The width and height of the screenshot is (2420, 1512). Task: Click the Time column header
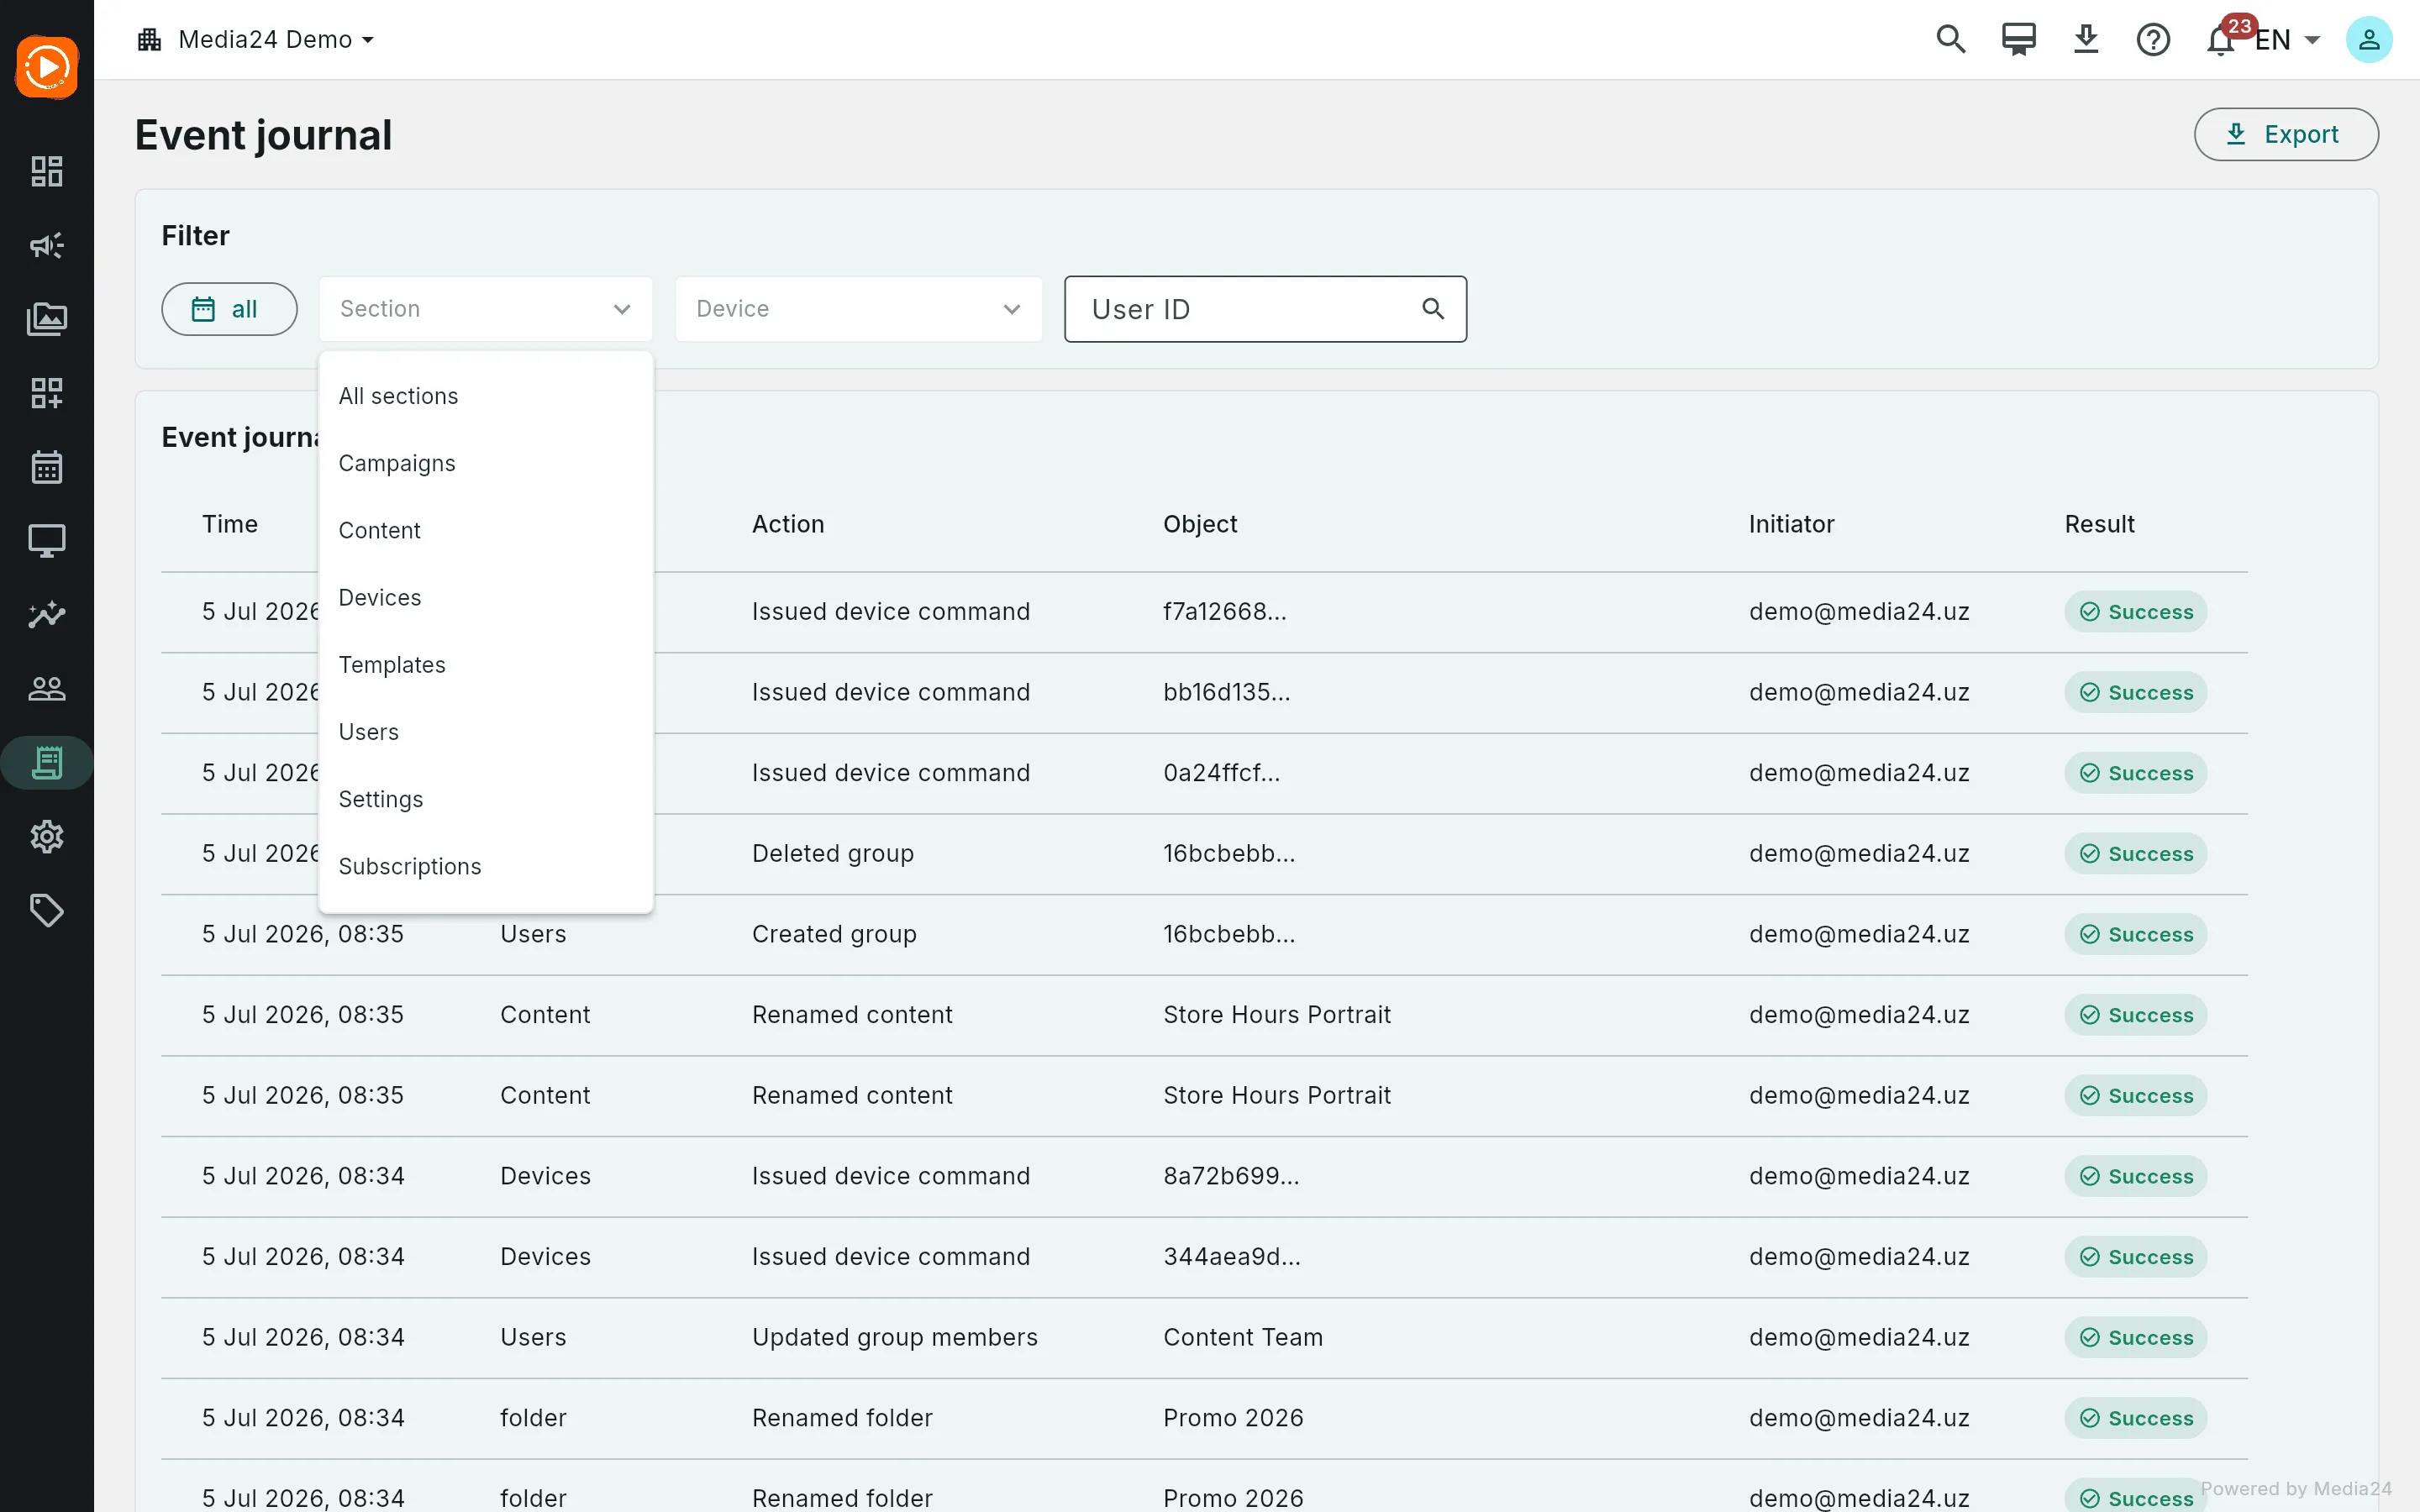coord(230,524)
